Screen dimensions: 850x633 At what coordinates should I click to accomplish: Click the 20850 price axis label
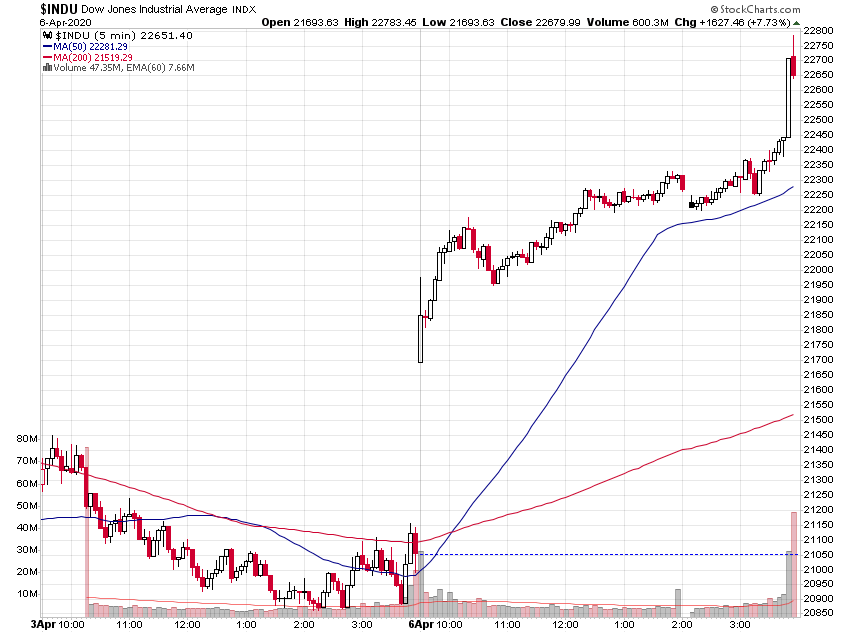[x=819, y=613]
